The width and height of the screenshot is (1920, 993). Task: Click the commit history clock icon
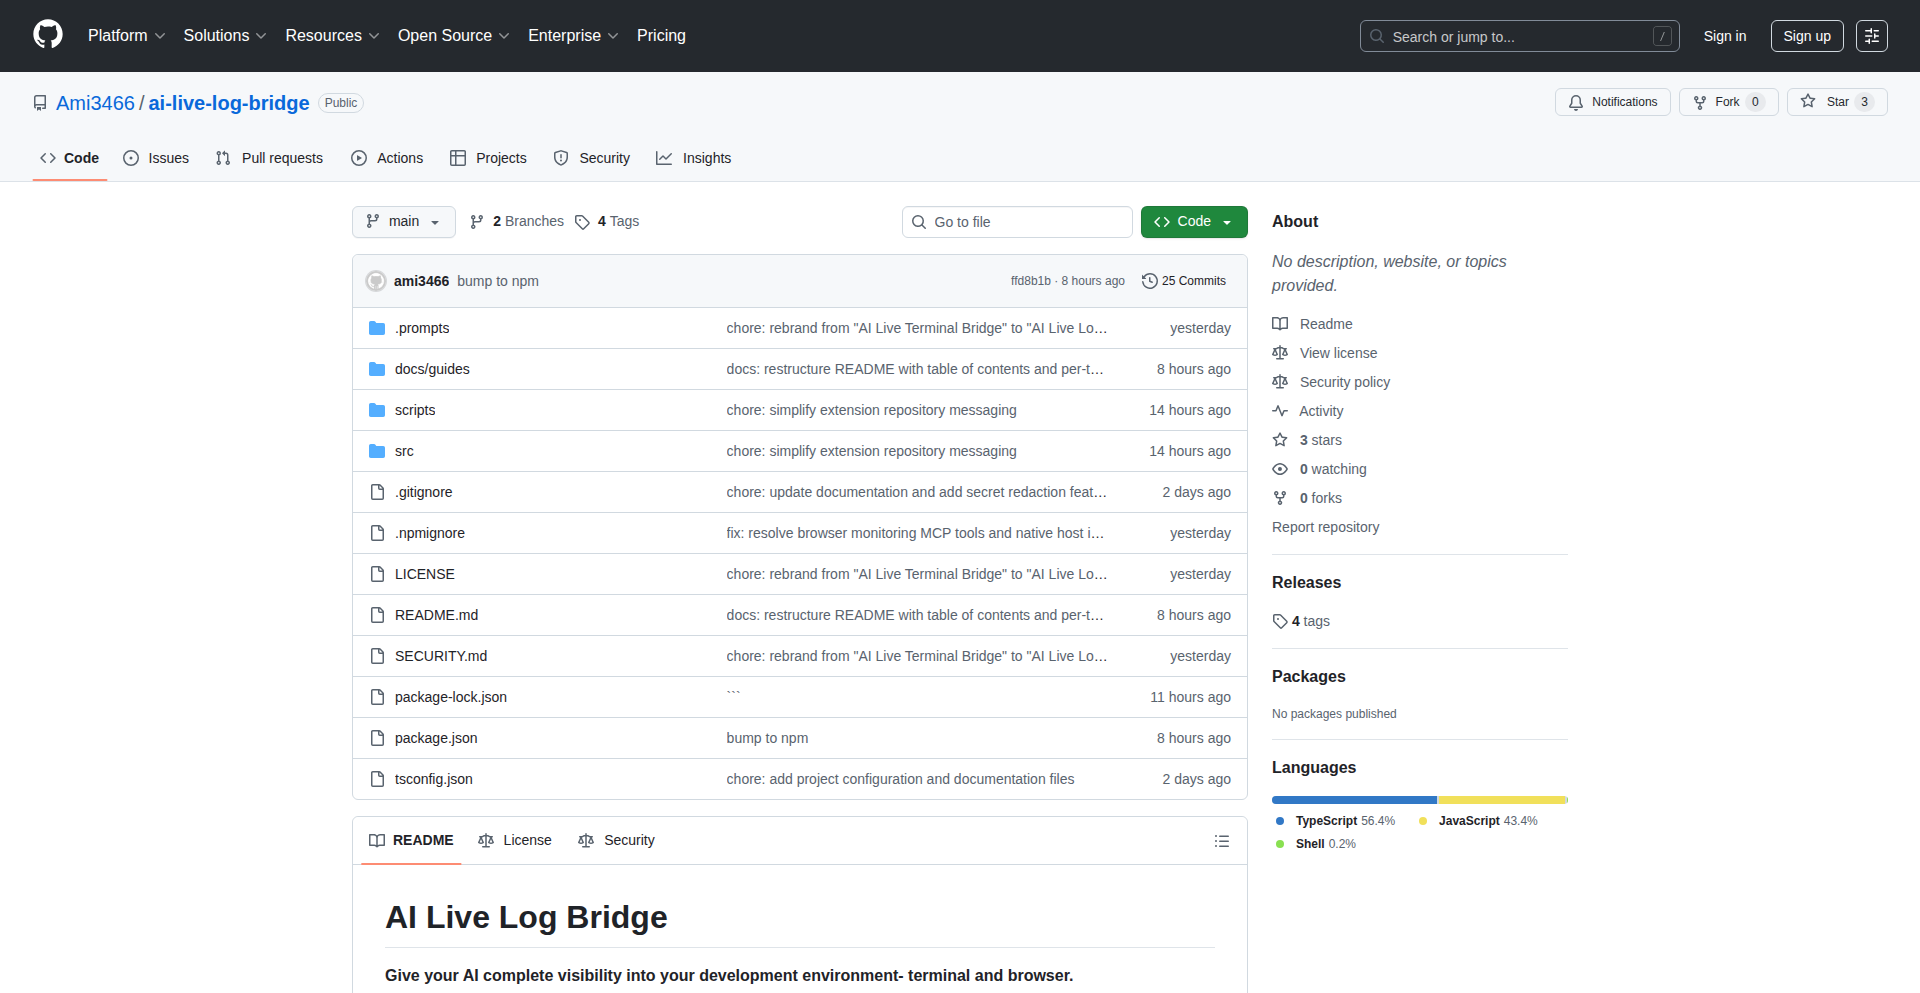click(1150, 281)
